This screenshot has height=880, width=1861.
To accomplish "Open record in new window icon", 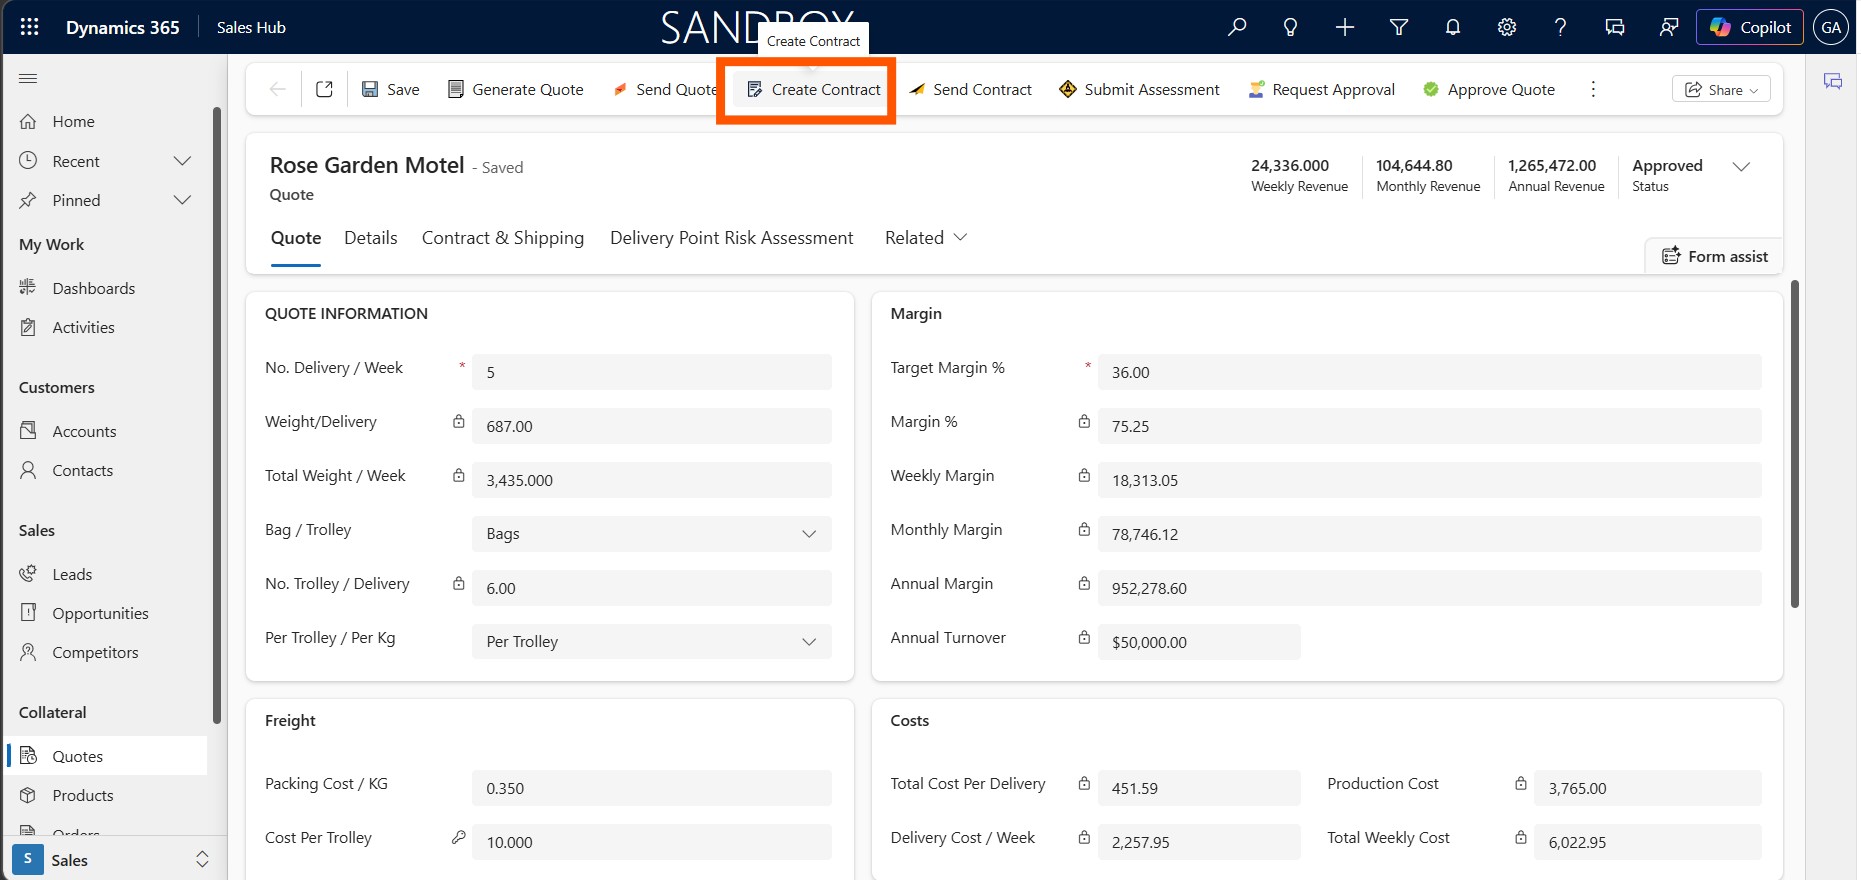I will (324, 89).
